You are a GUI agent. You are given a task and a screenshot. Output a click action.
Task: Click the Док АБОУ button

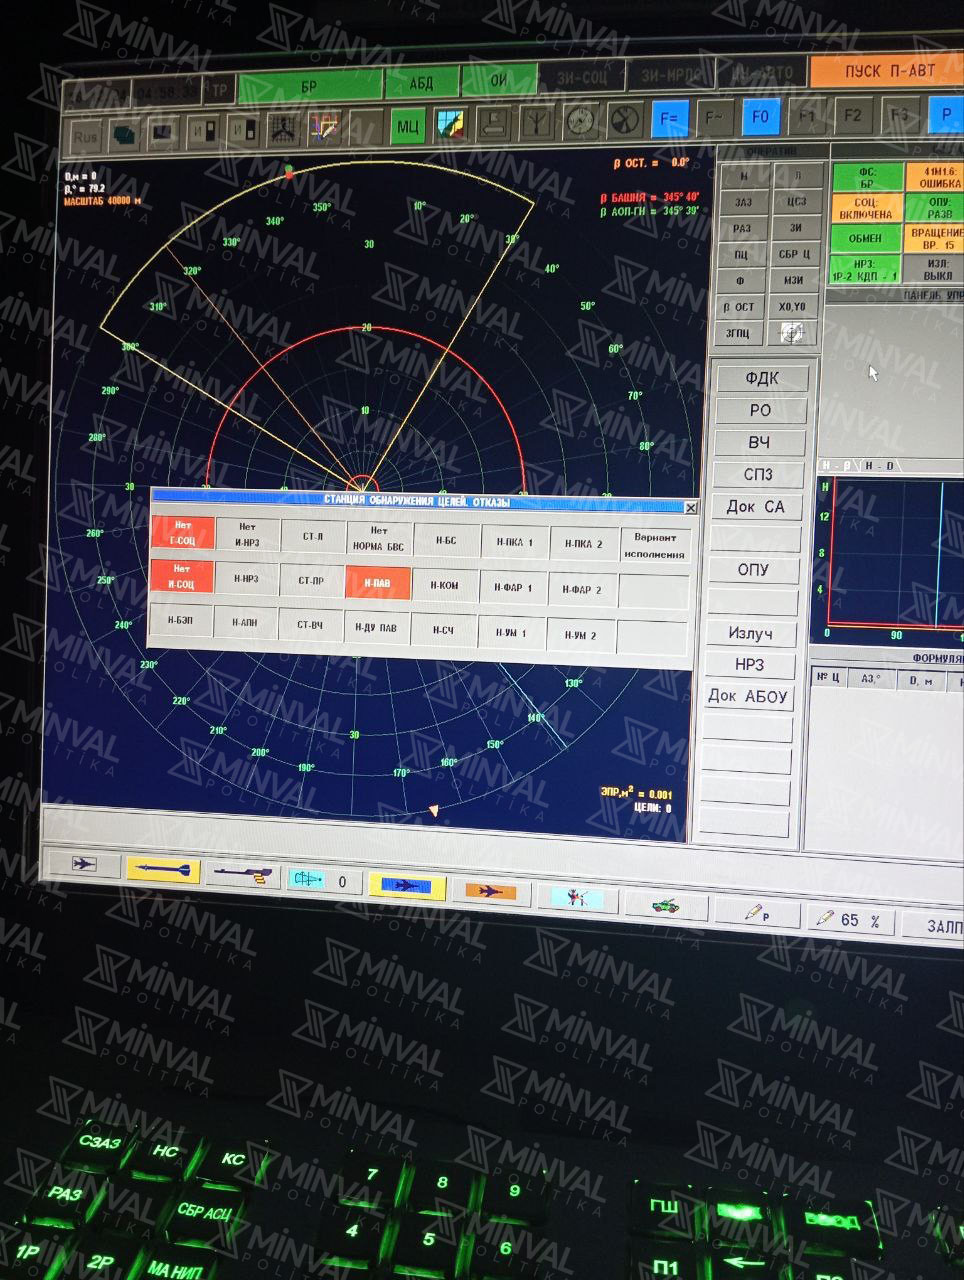click(748, 696)
